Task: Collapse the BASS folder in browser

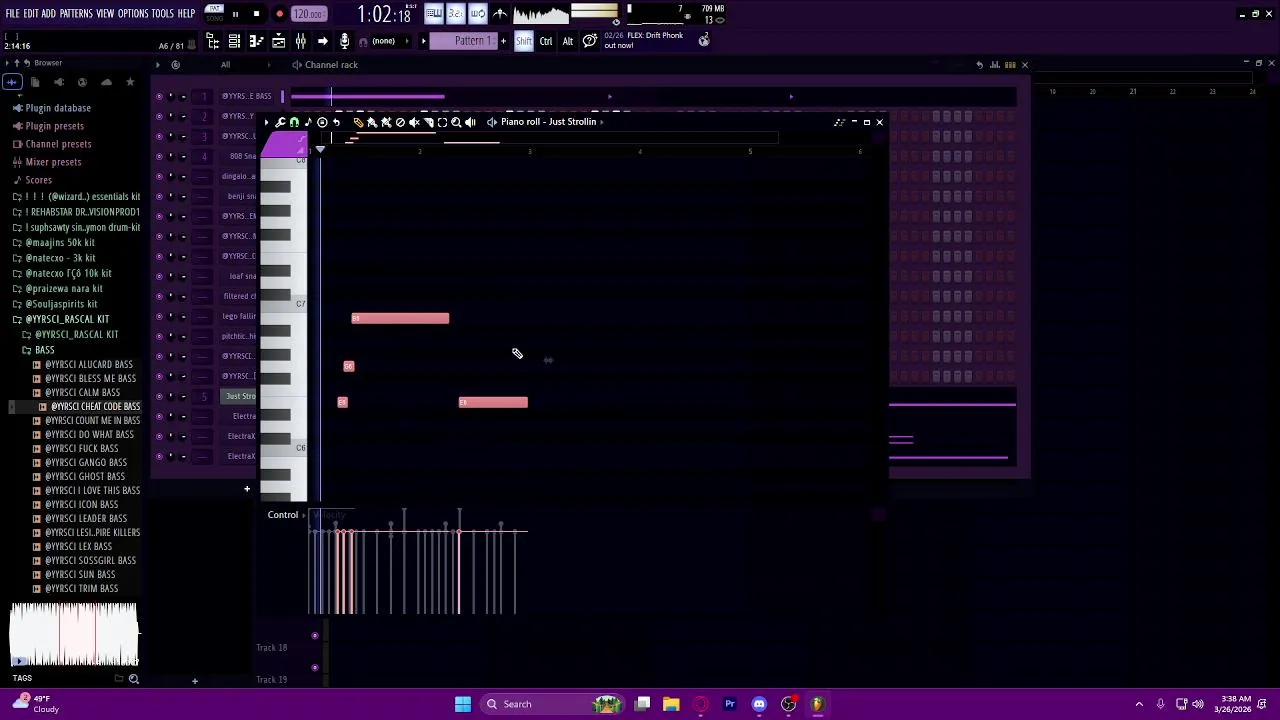Action: pos(26,350)
